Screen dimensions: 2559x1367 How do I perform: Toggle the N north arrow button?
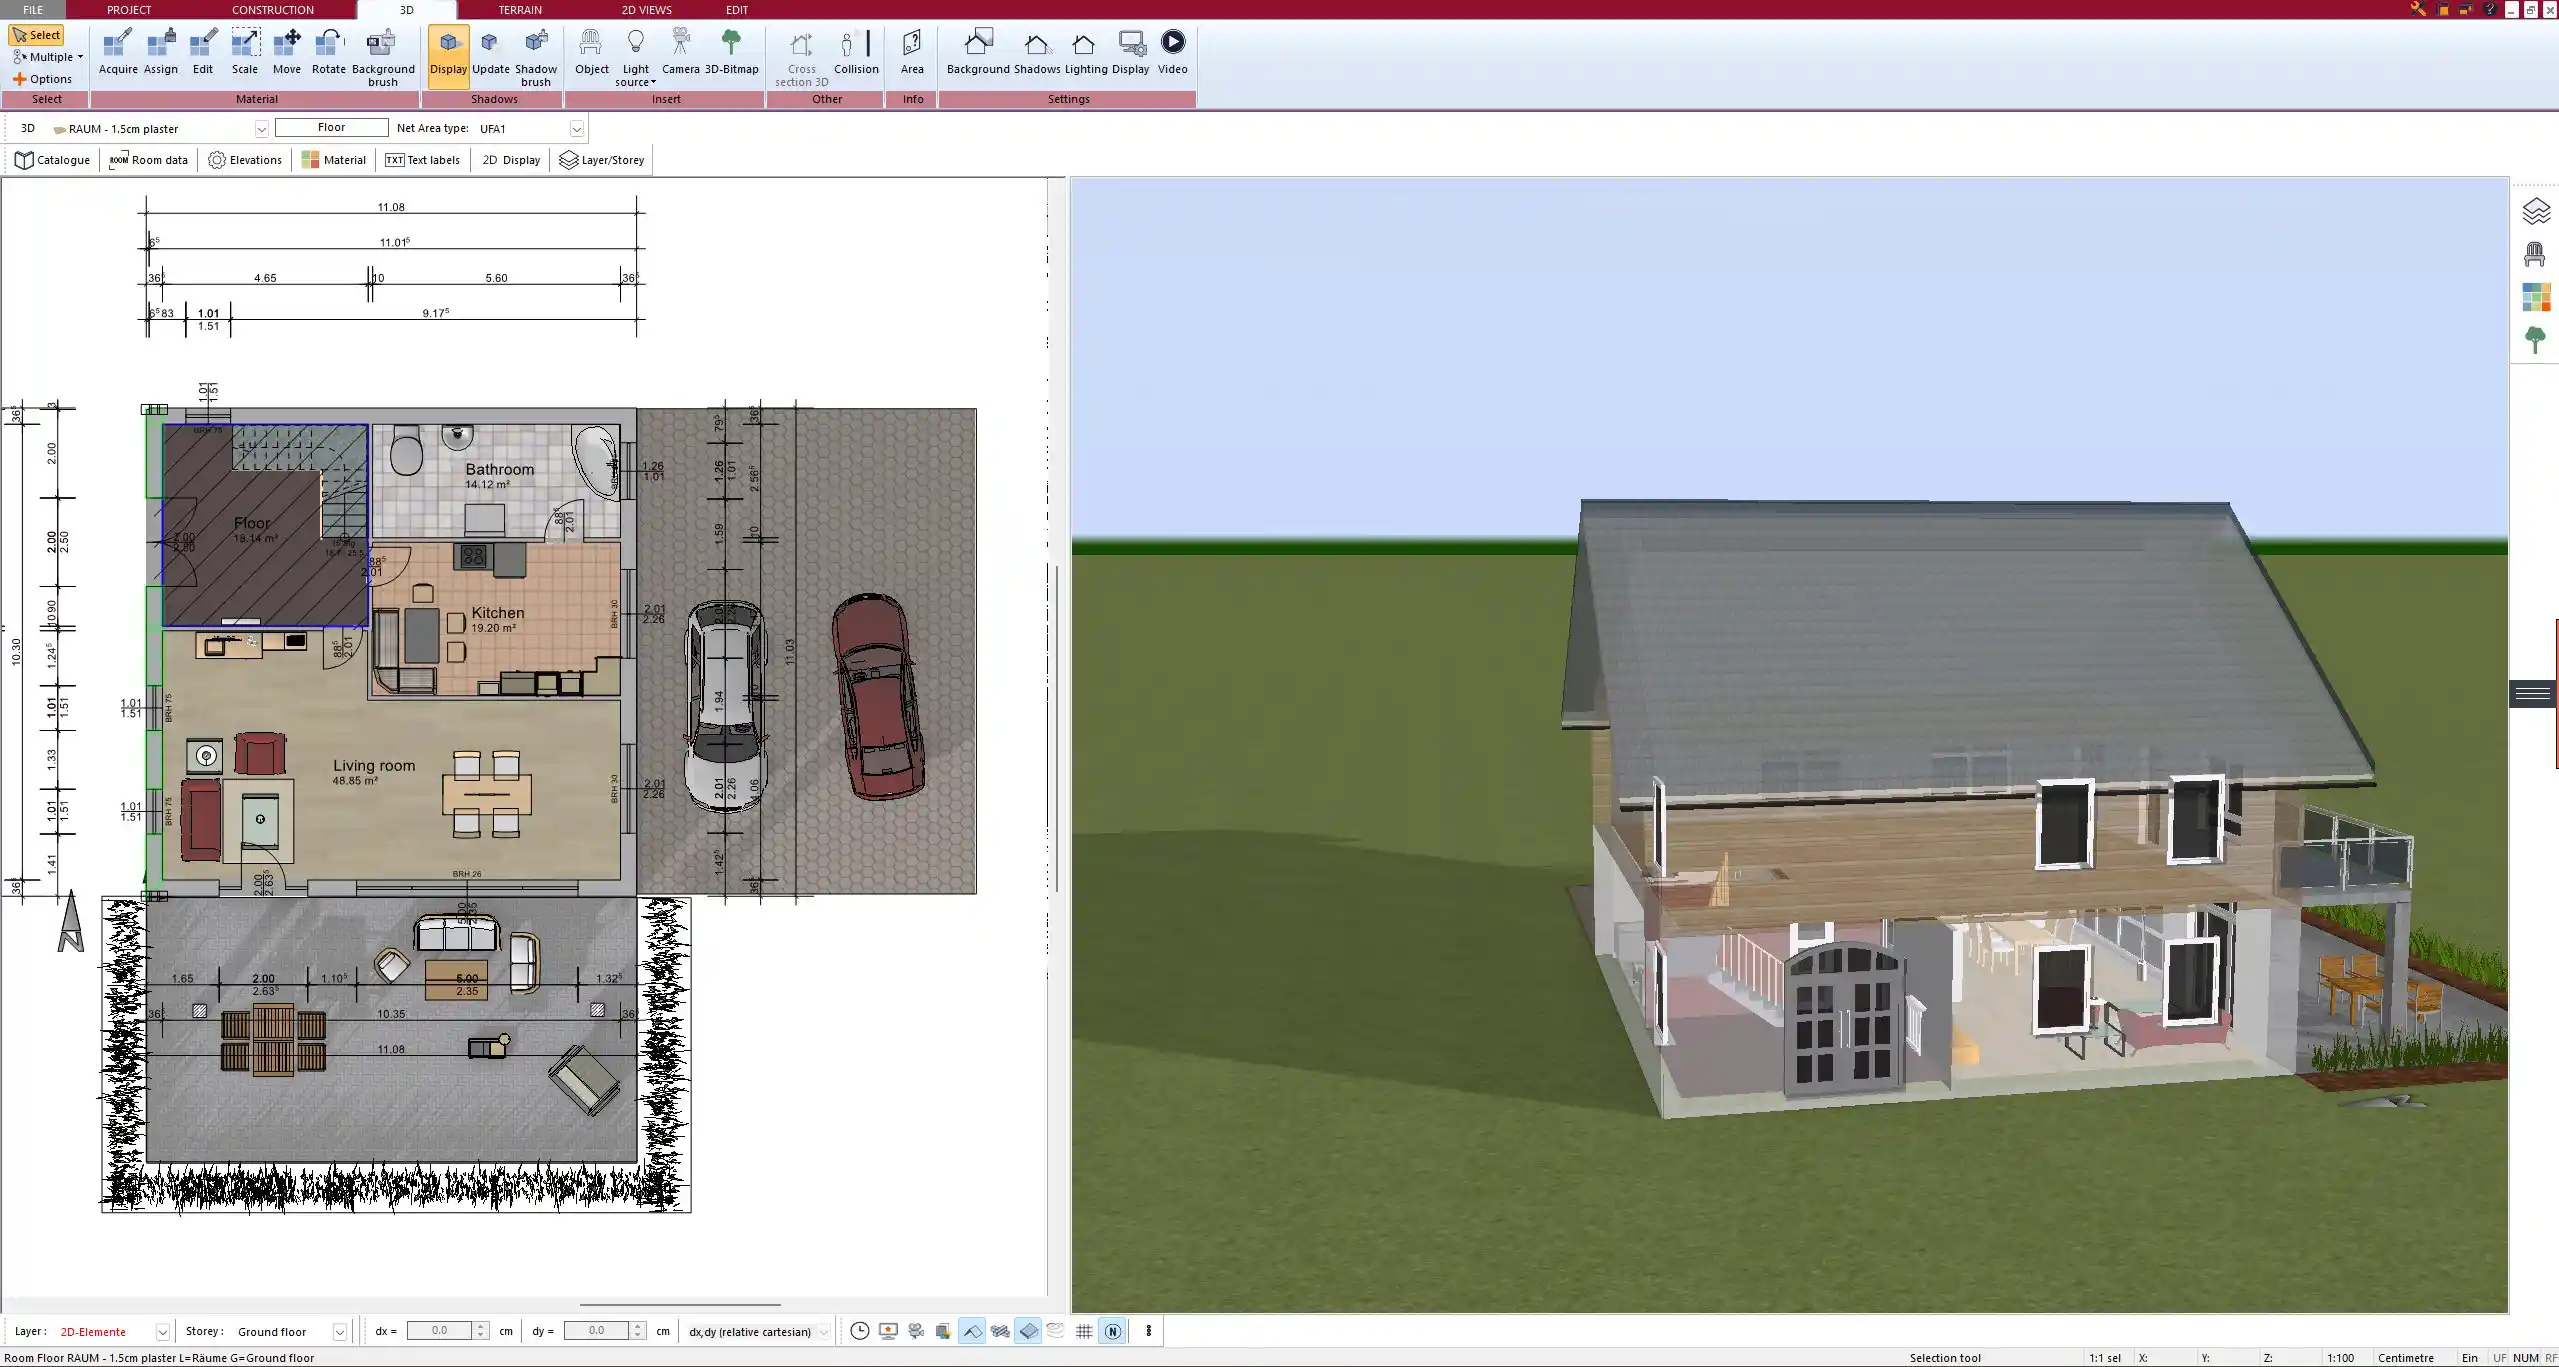pos(1112,1331)
